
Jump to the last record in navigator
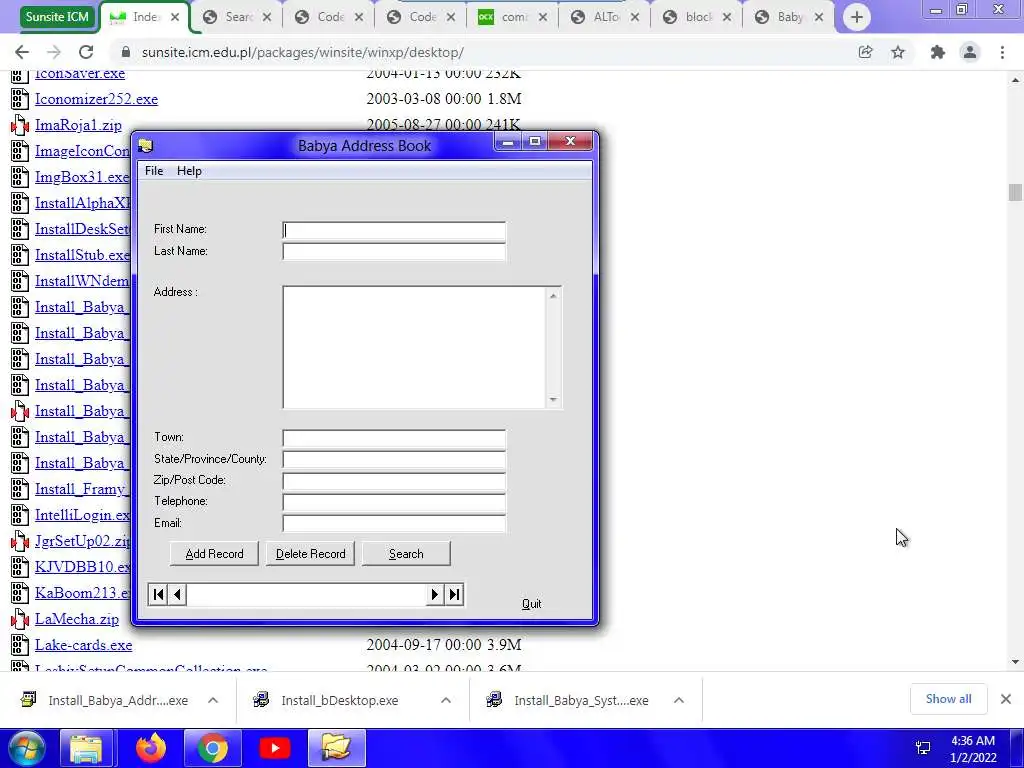coord(454,594)
